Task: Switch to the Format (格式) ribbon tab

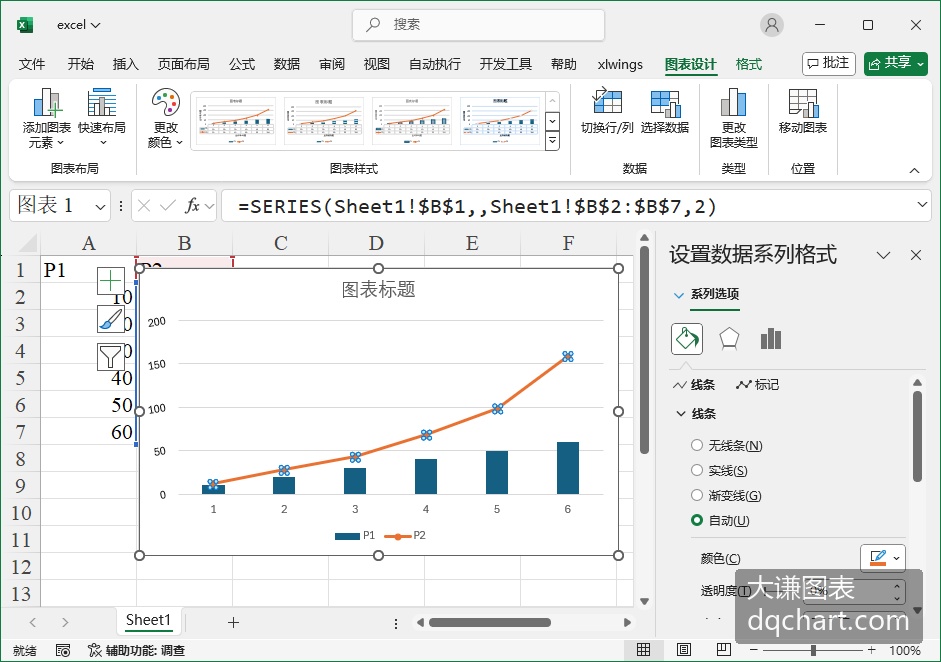Action: pos(749,64)
